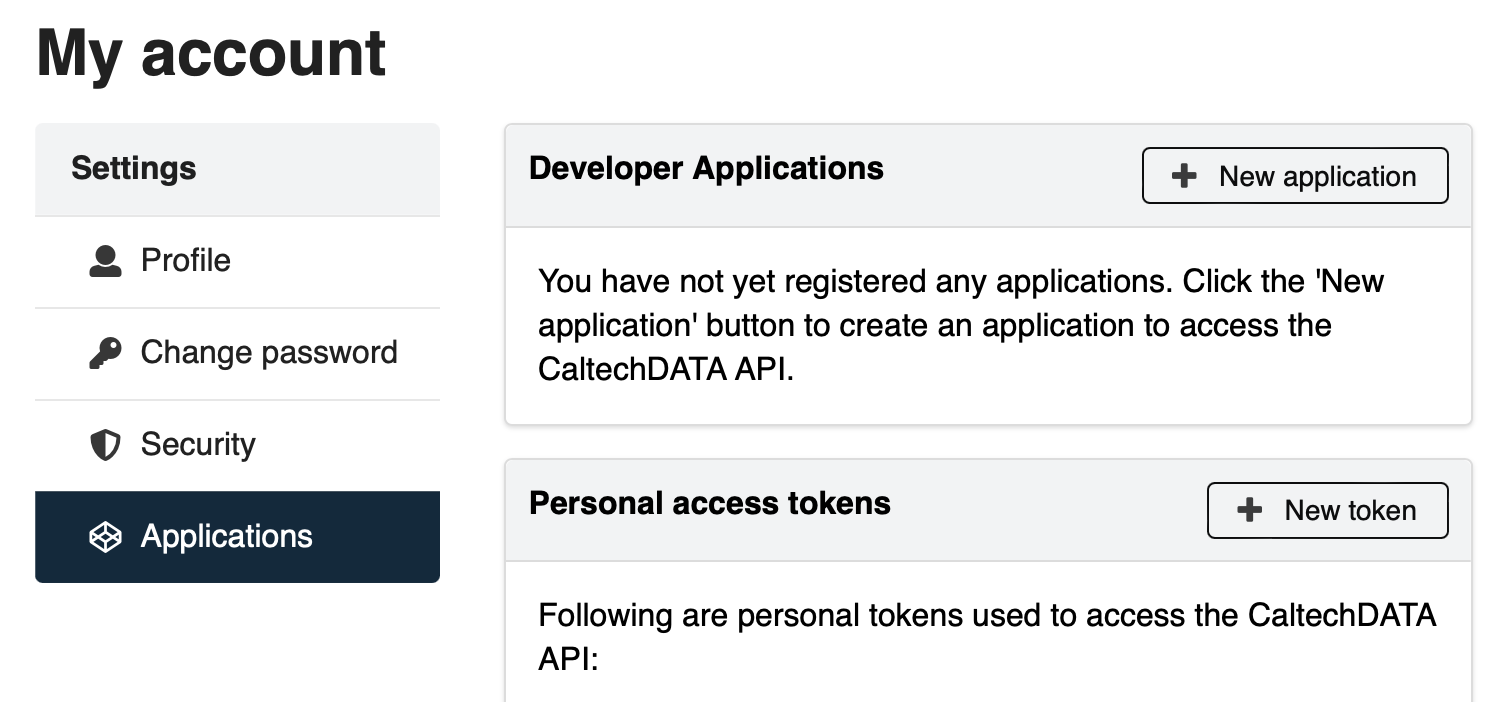
Task: Click the Developer Applications panel heading
Action: [x=706, y=168]
